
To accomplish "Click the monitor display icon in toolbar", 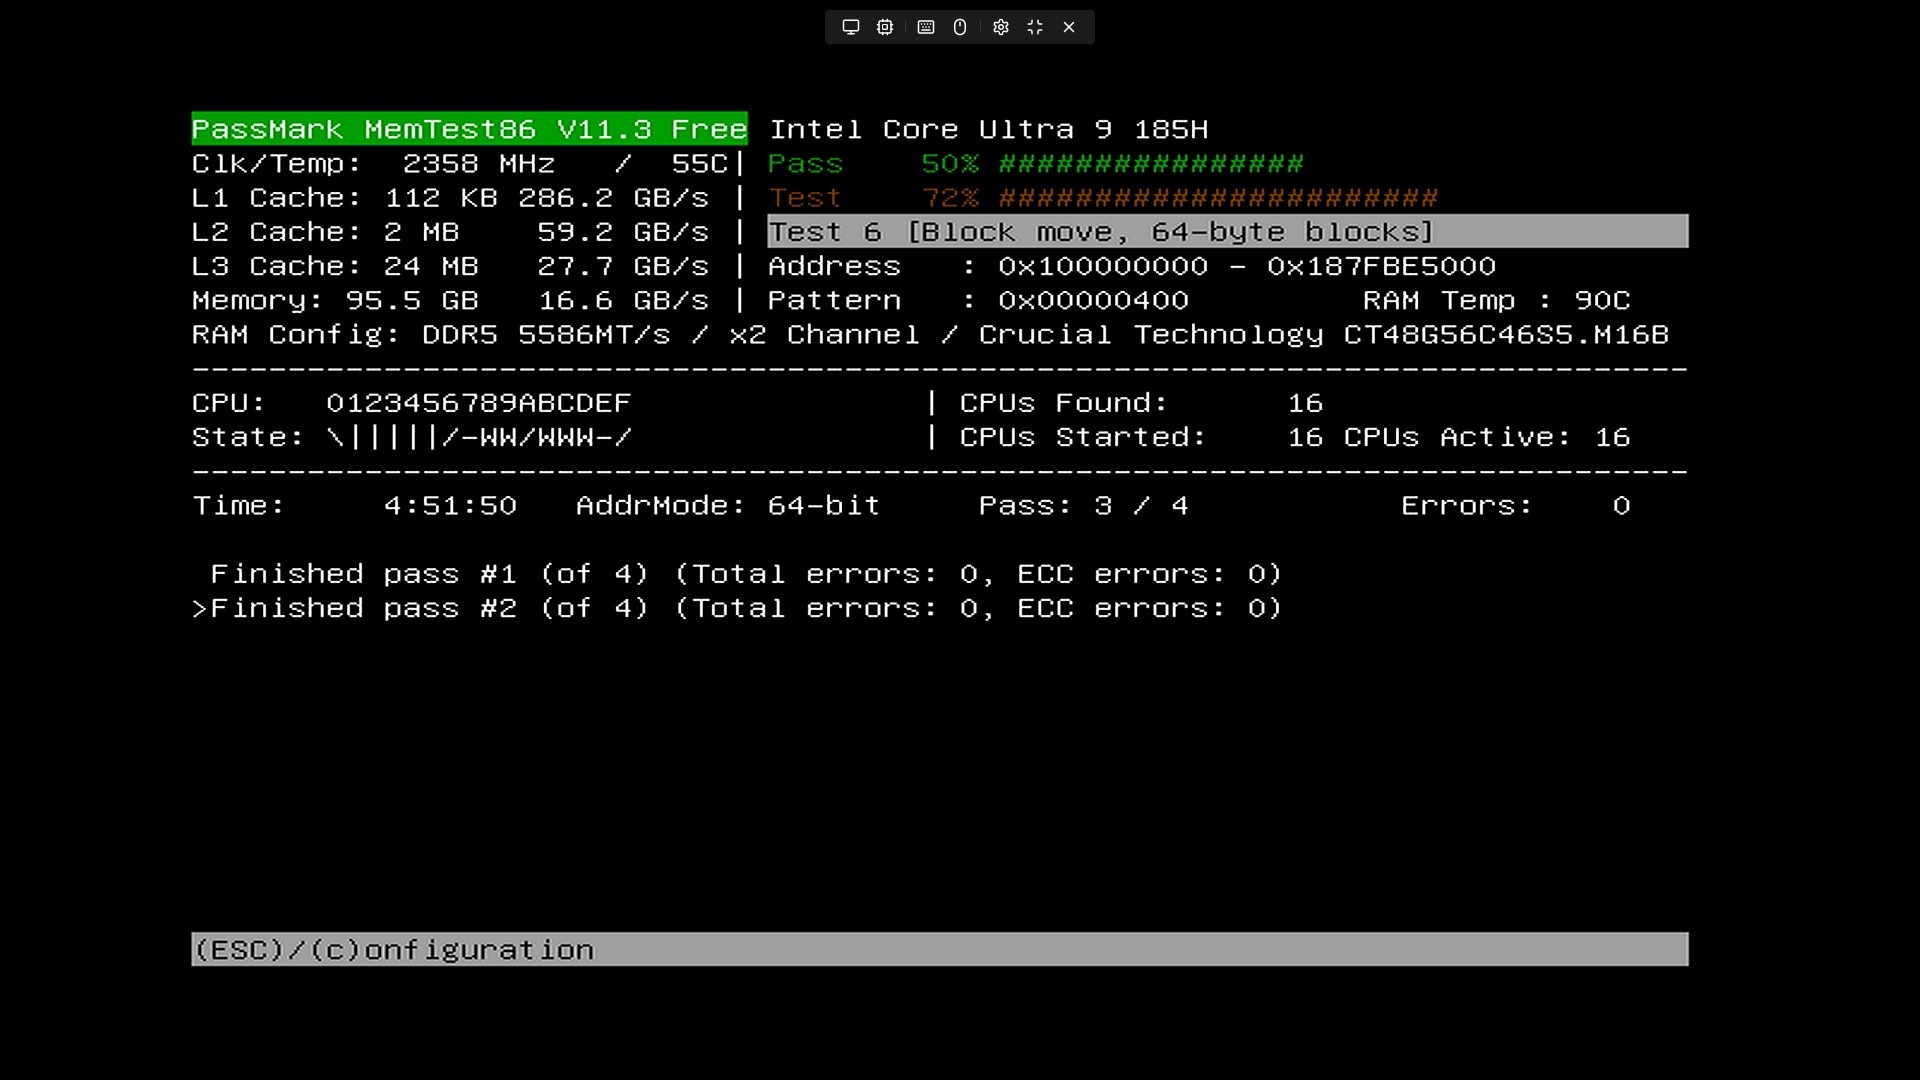I will pyautogui.click(x=850, y=27).
